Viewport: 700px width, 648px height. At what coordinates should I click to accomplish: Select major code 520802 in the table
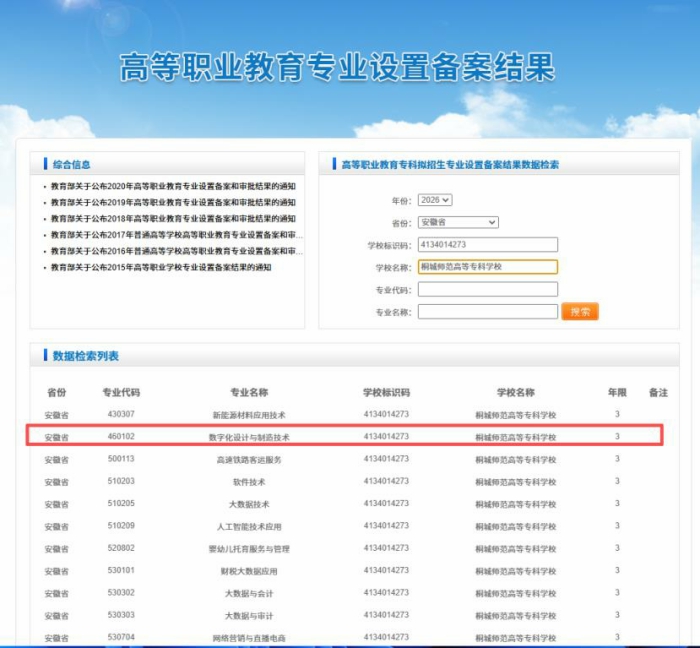pyautogui.click(x=121, y=548)
